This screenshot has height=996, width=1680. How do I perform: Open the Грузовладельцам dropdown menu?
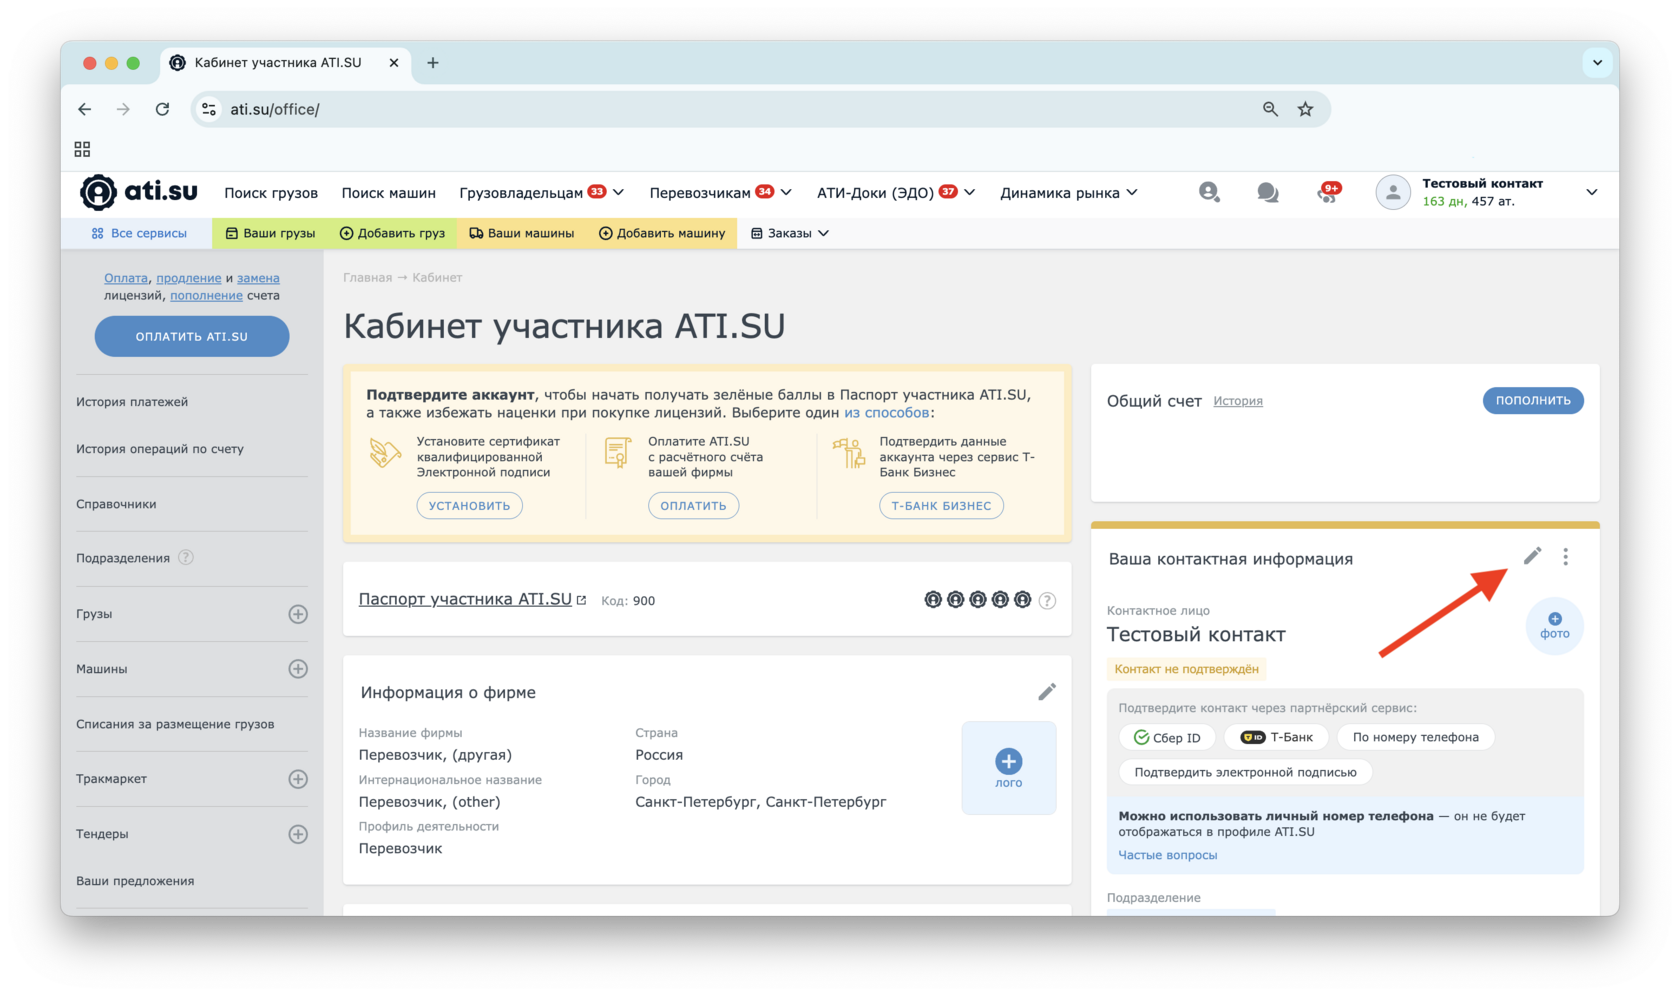point(540,193)
